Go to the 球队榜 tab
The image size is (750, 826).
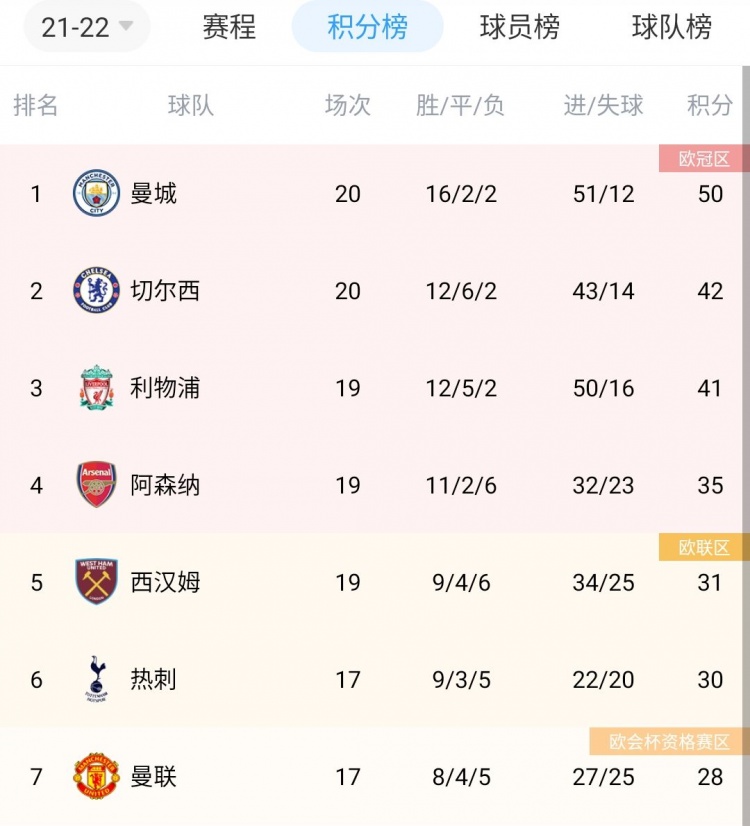click(x=672, y=27)
